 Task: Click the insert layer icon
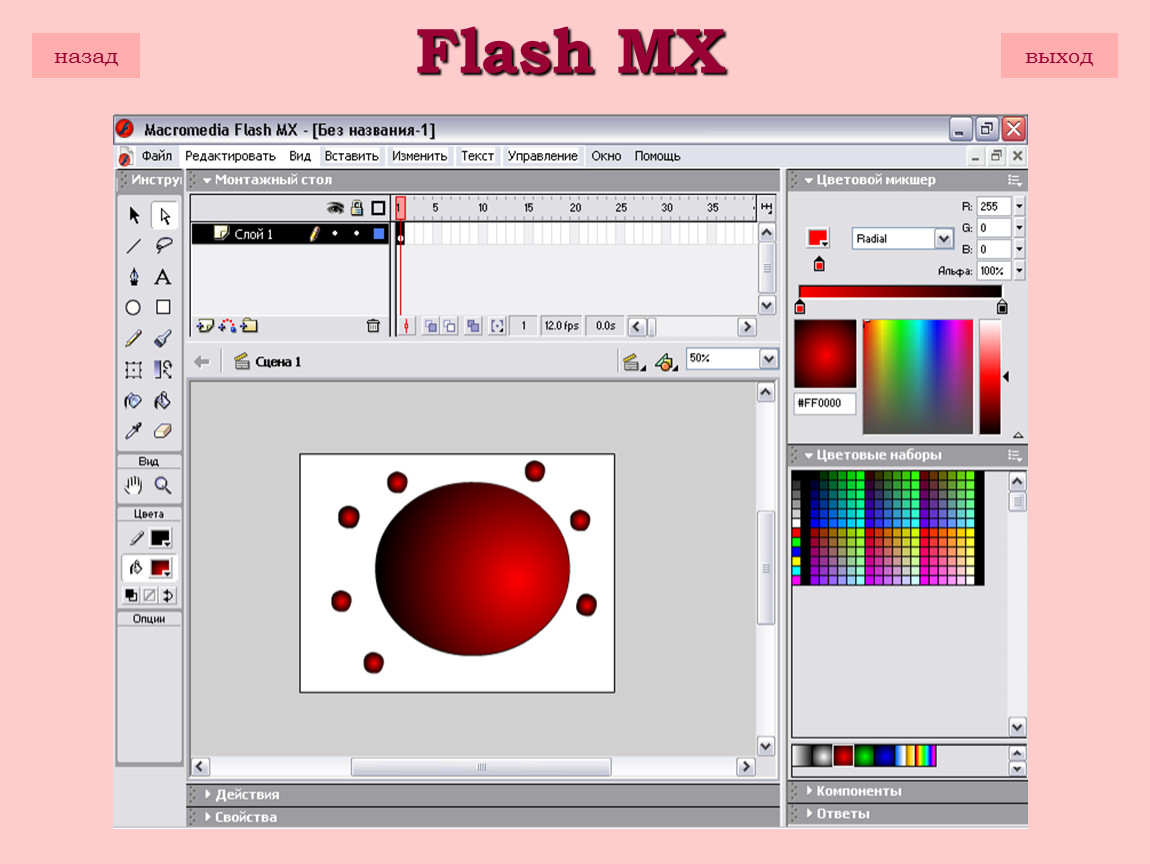click(x=205, y=326)
